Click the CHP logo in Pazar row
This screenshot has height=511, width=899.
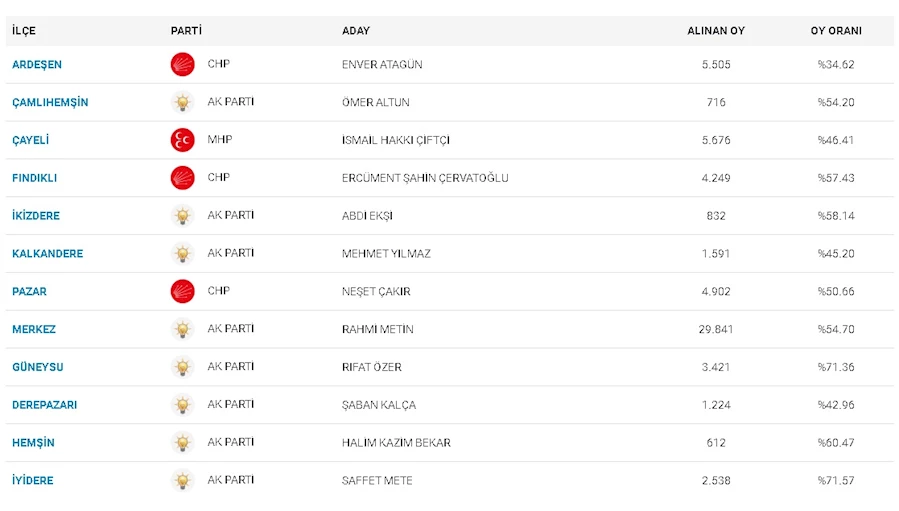click(182, 291)
